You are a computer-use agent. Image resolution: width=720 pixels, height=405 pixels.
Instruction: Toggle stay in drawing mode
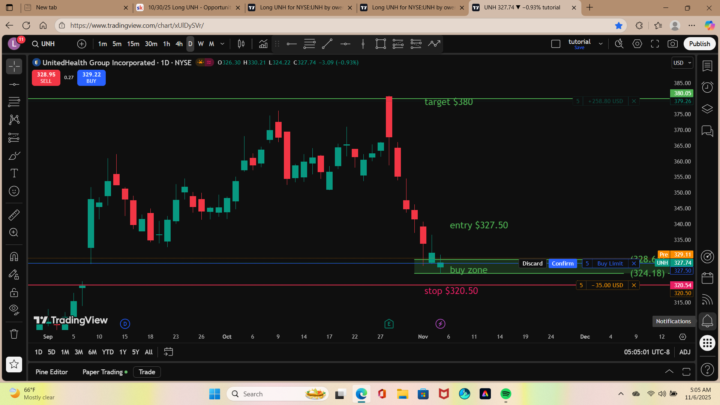pyautogui.click(x=14, y=275)
